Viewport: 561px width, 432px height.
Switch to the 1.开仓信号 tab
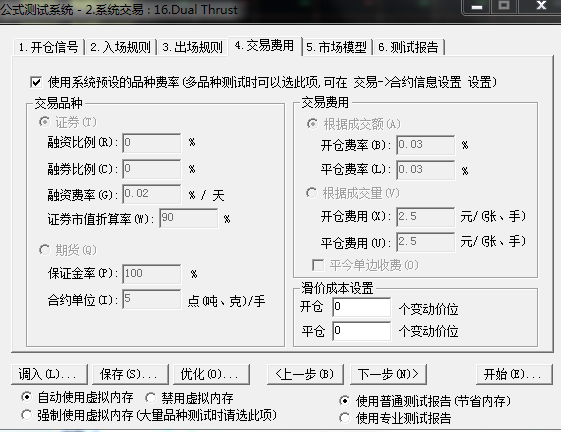click(x=49, y=47)
